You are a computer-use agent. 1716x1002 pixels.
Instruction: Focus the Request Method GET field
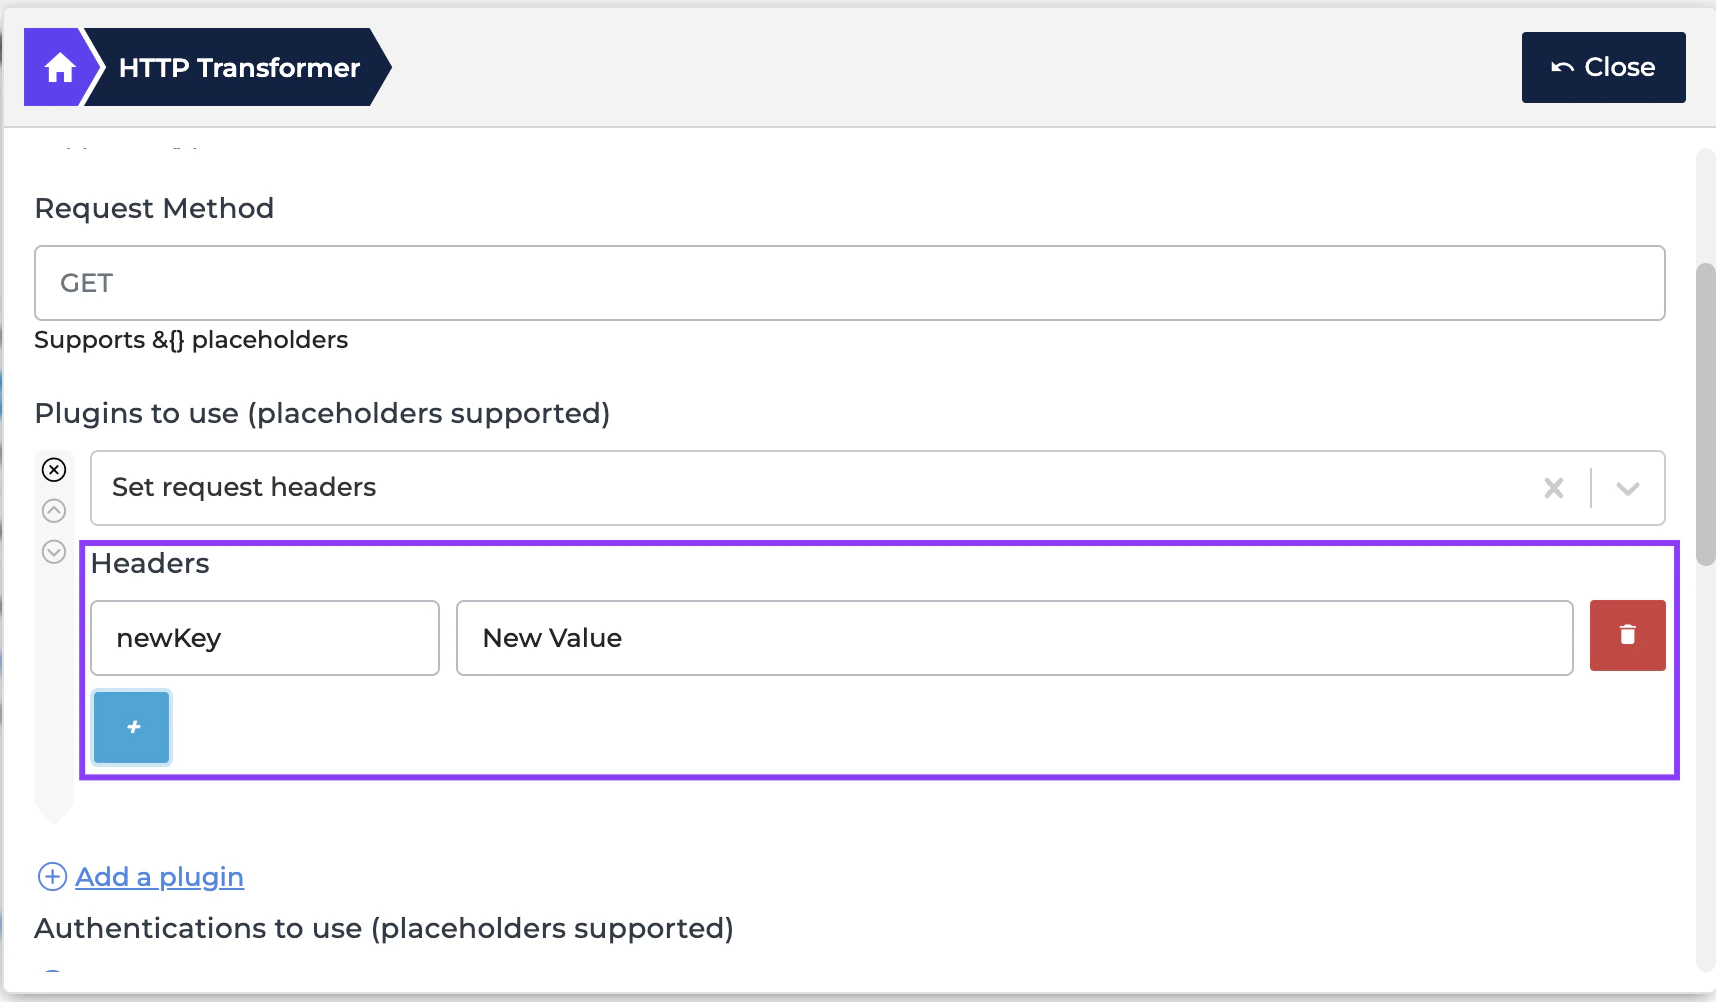point(849,283)
